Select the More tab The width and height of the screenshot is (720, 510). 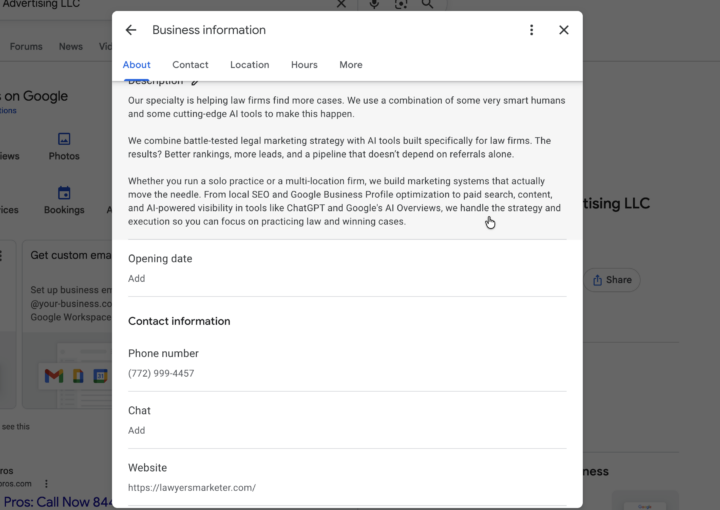coord(351,65)
